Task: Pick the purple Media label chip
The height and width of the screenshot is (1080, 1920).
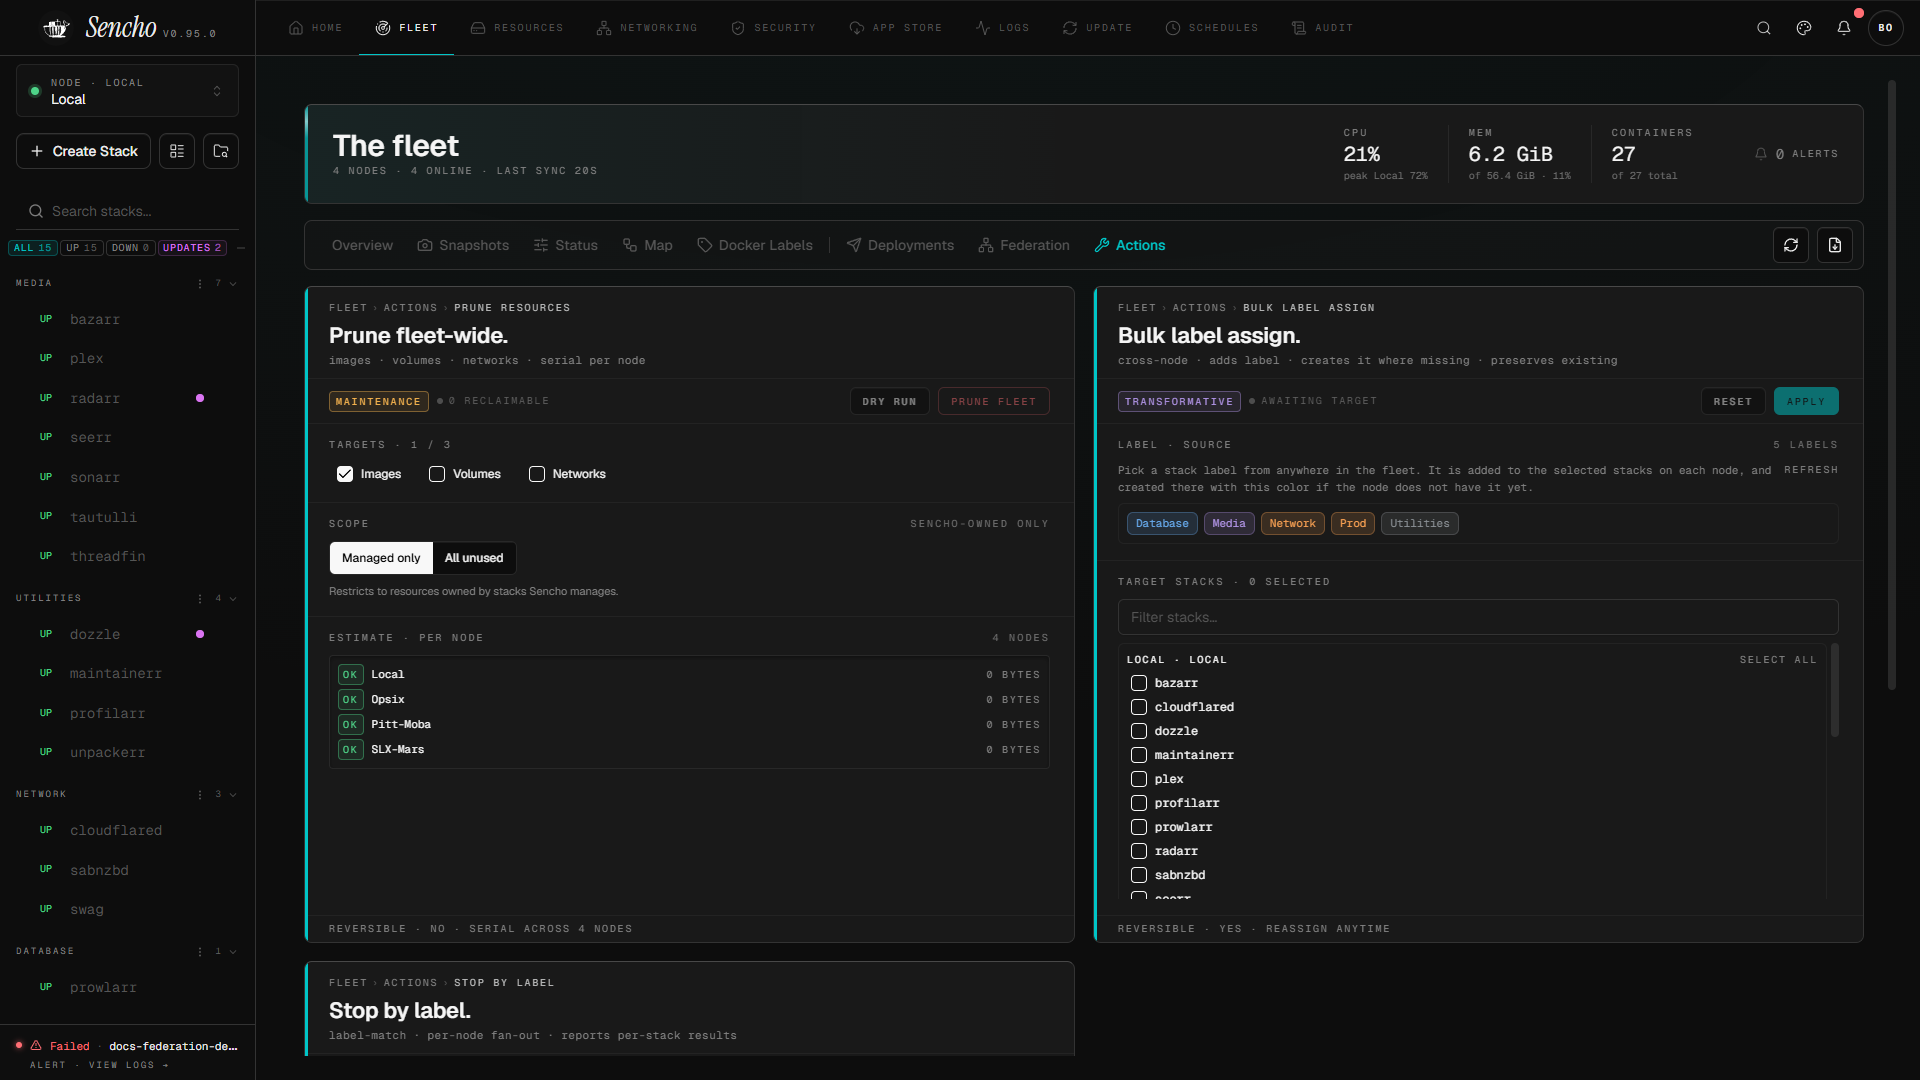Action: 1229,524
